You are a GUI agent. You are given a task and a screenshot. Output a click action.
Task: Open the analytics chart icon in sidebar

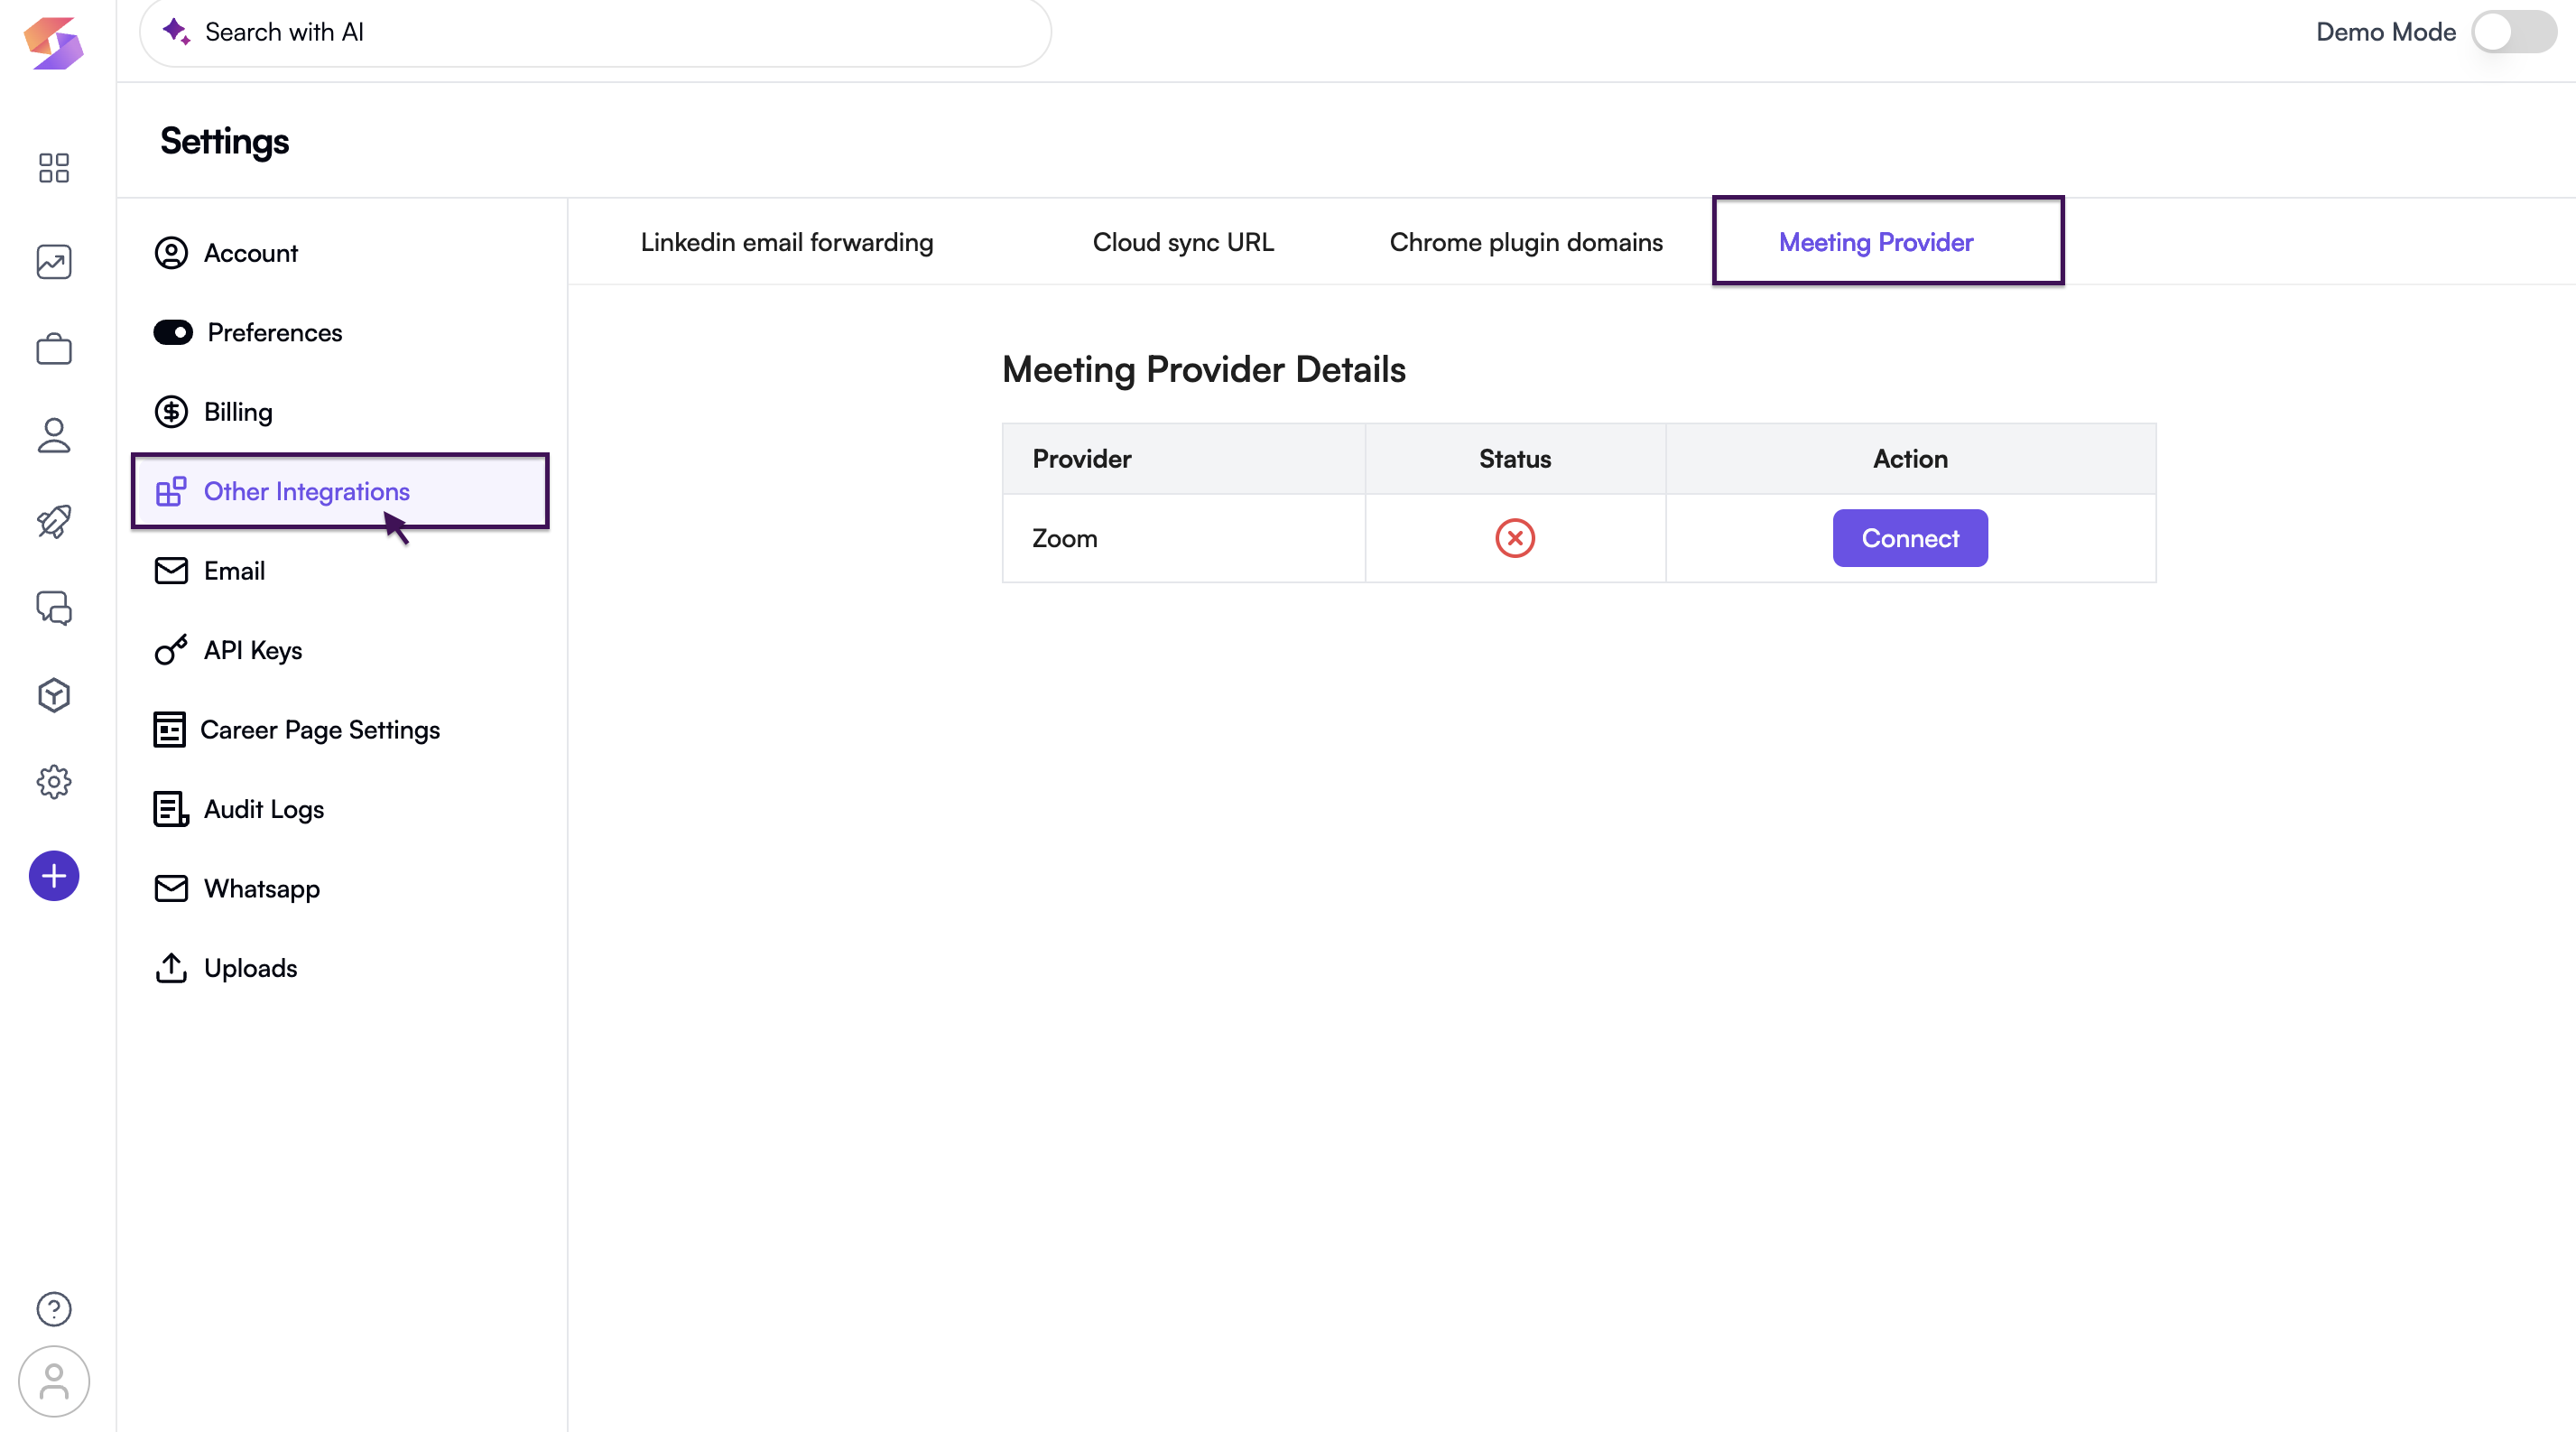[x=54, y=262]
